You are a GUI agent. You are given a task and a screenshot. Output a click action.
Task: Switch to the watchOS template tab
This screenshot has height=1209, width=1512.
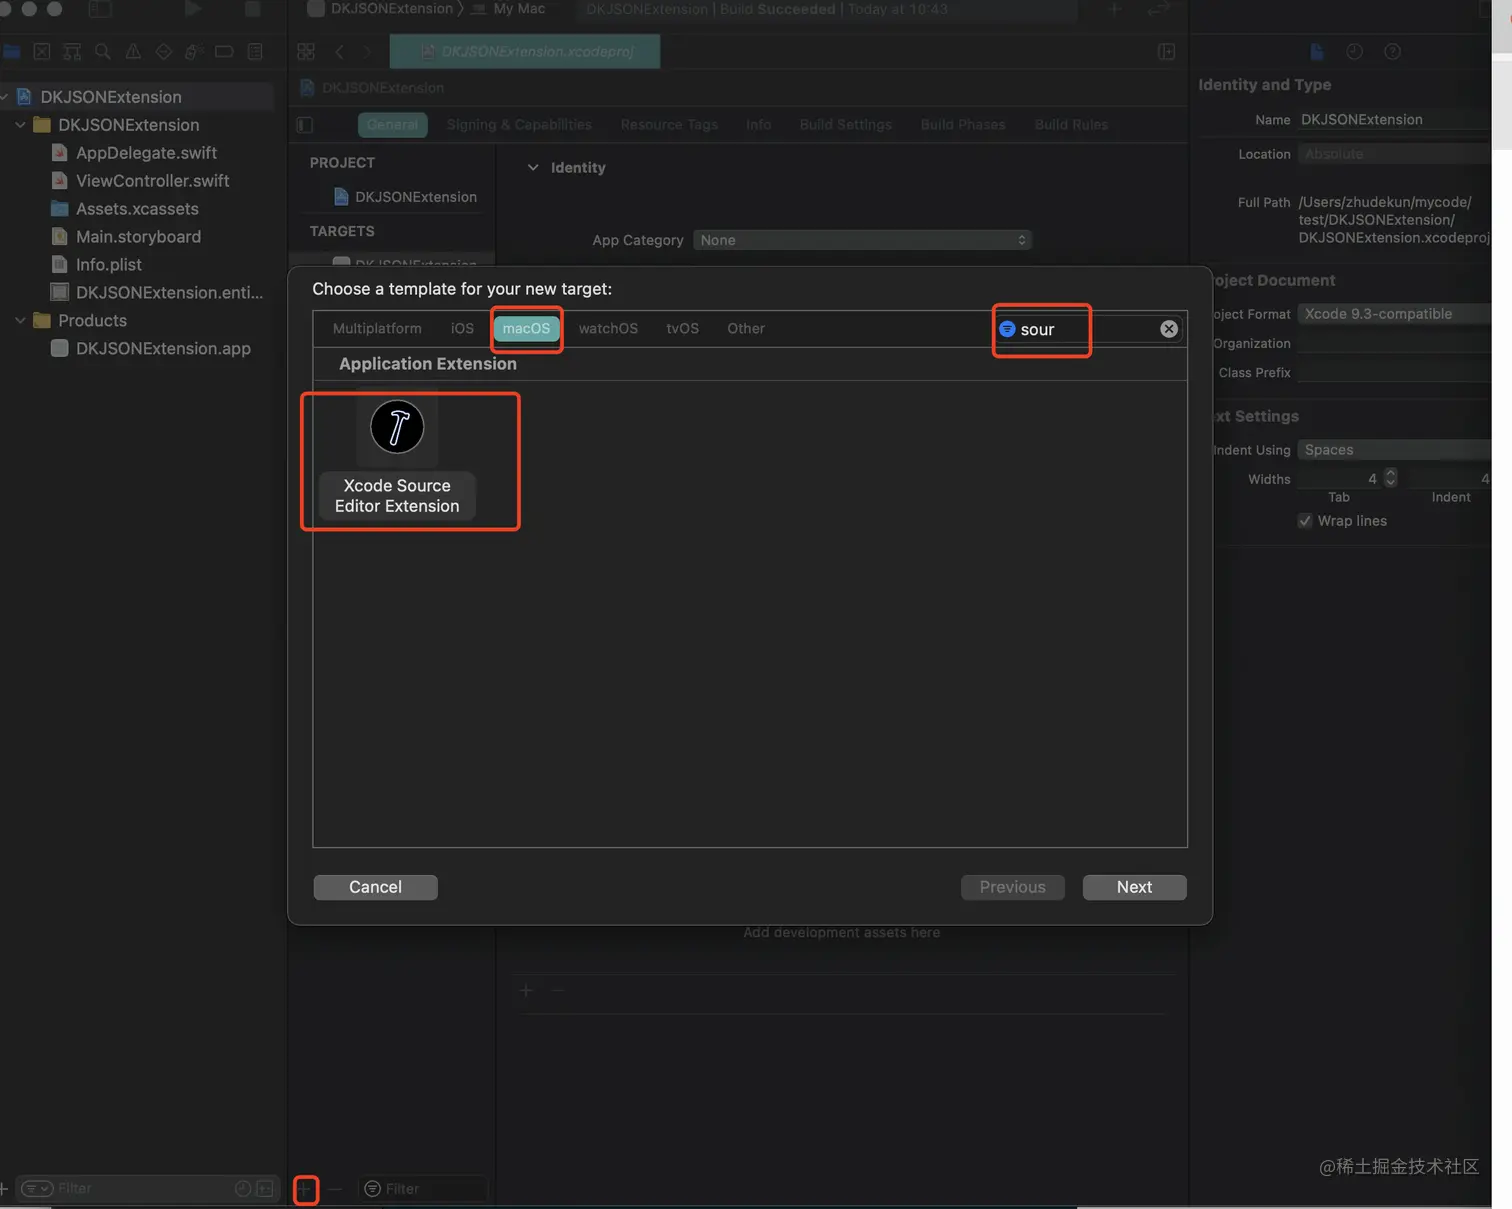coord(608,328)
